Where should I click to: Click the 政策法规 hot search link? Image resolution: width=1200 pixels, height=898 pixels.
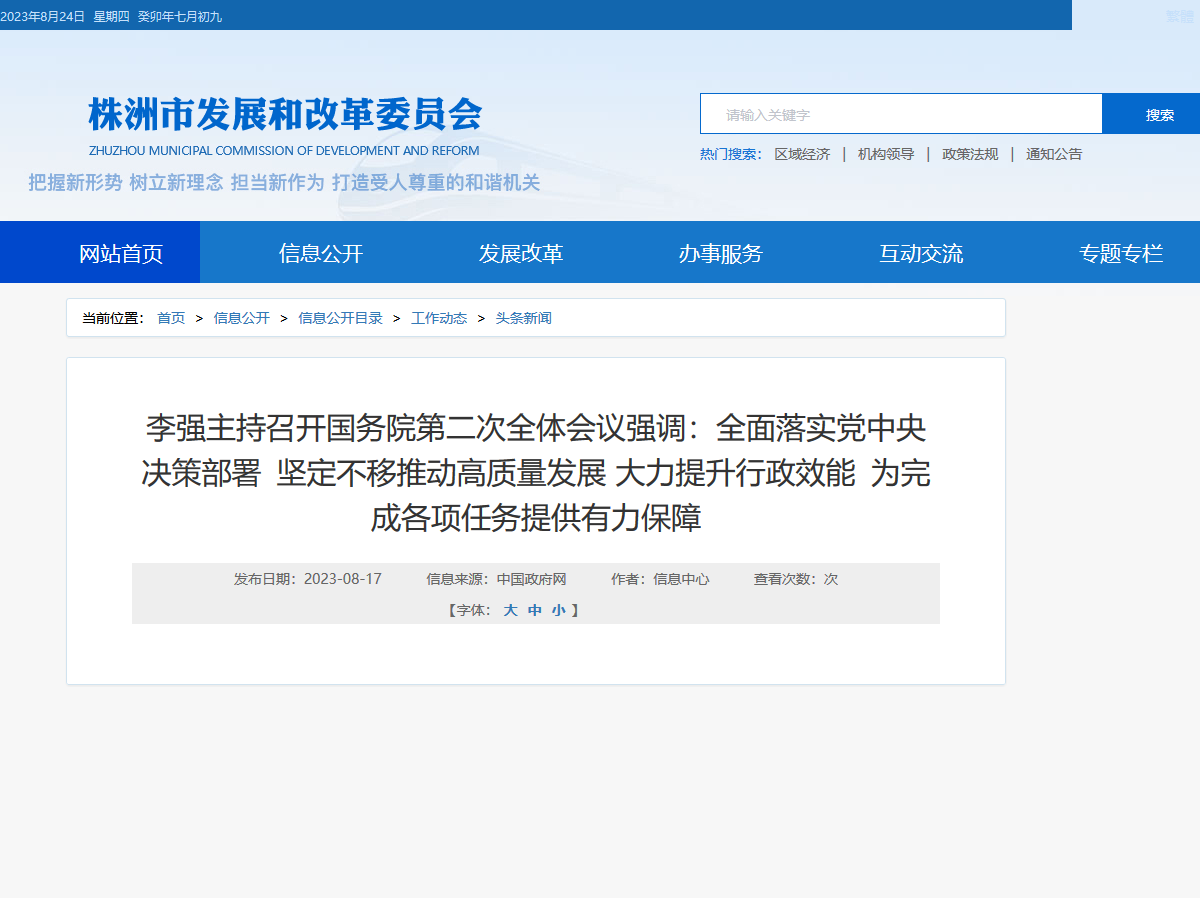[x=970, y=154]
